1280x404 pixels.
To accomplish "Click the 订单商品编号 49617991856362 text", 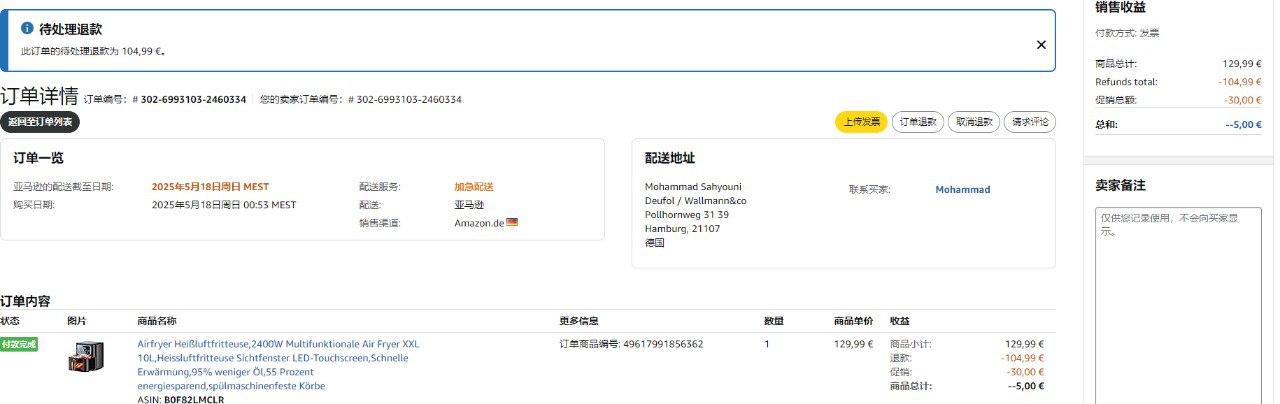I will pyautogui.click(x=631, y=344).
